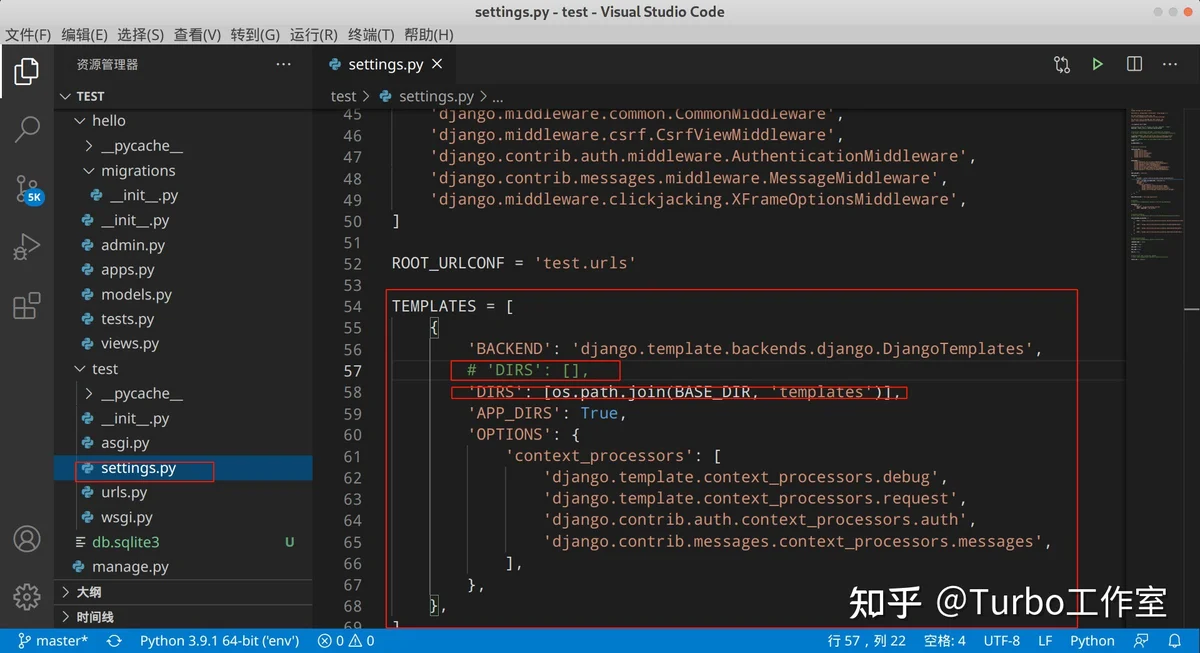Expand the 时间线 timeline section
Viewport: 1200px width, 653px height.
click(x=183, y=617)
